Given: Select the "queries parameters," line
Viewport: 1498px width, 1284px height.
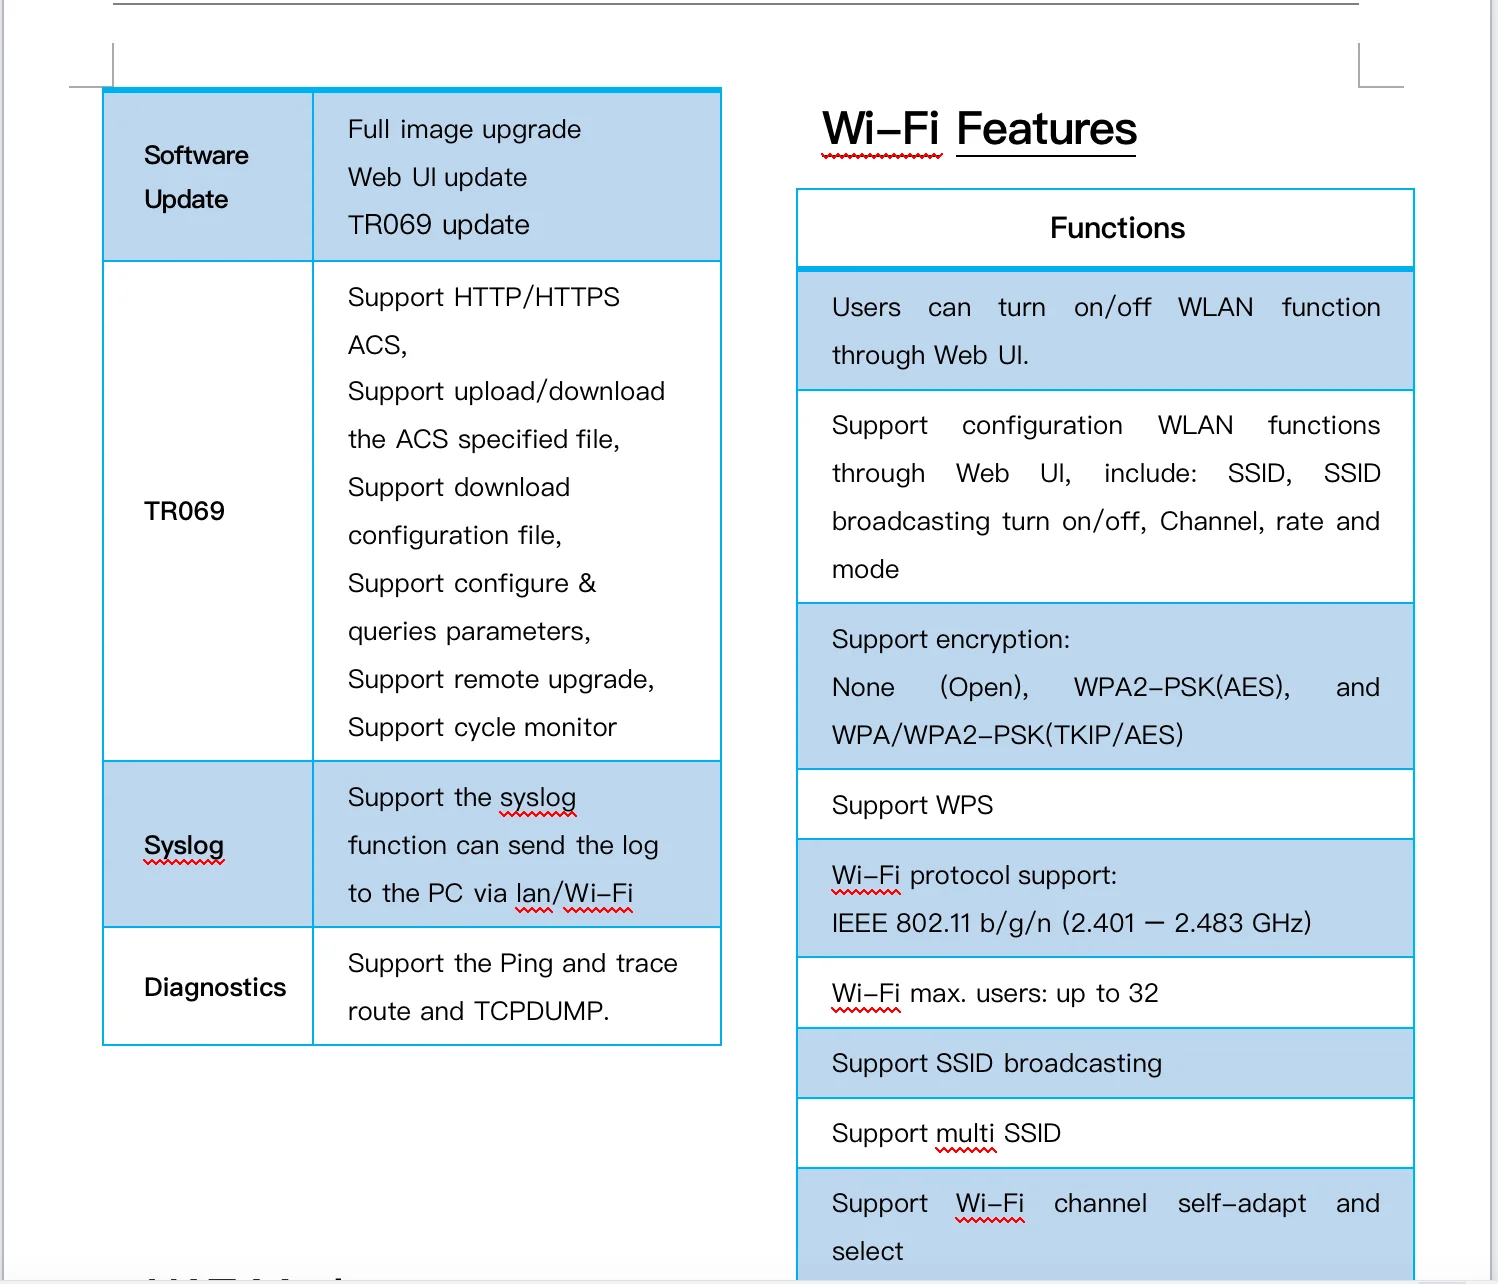Looking at the screenshot, I should (469, 631).
